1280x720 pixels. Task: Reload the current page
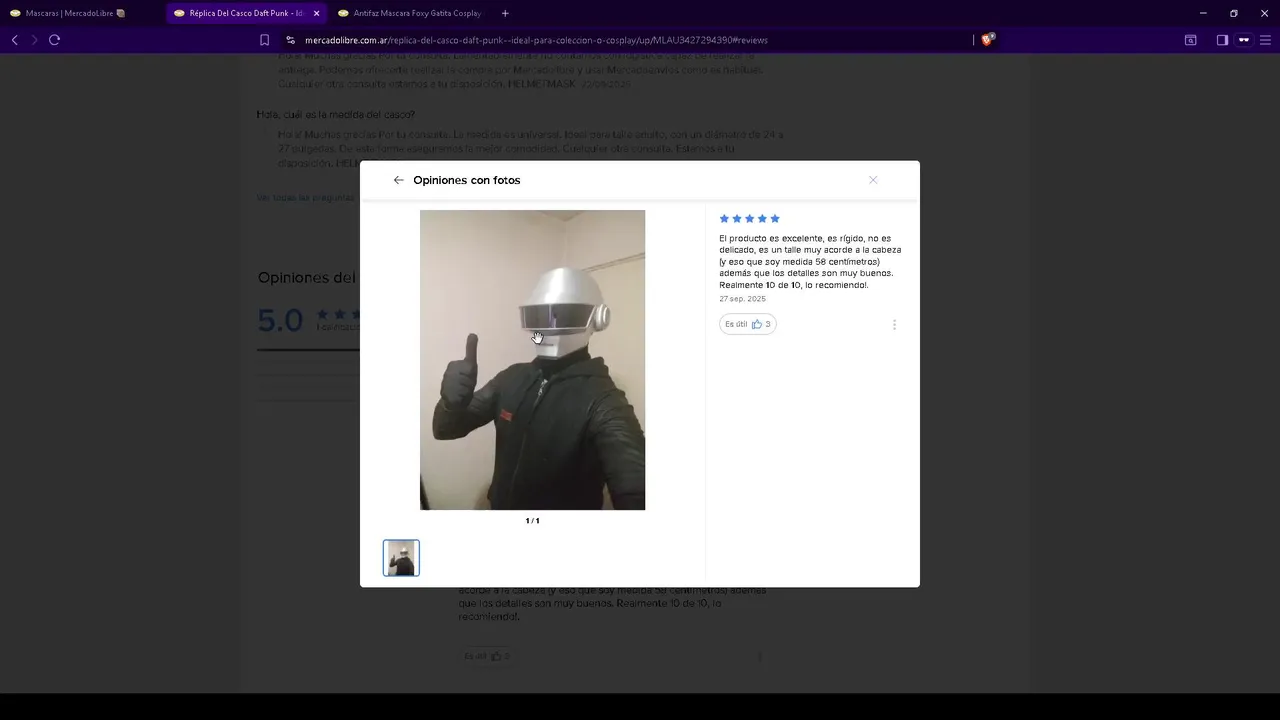pos(54,40)
